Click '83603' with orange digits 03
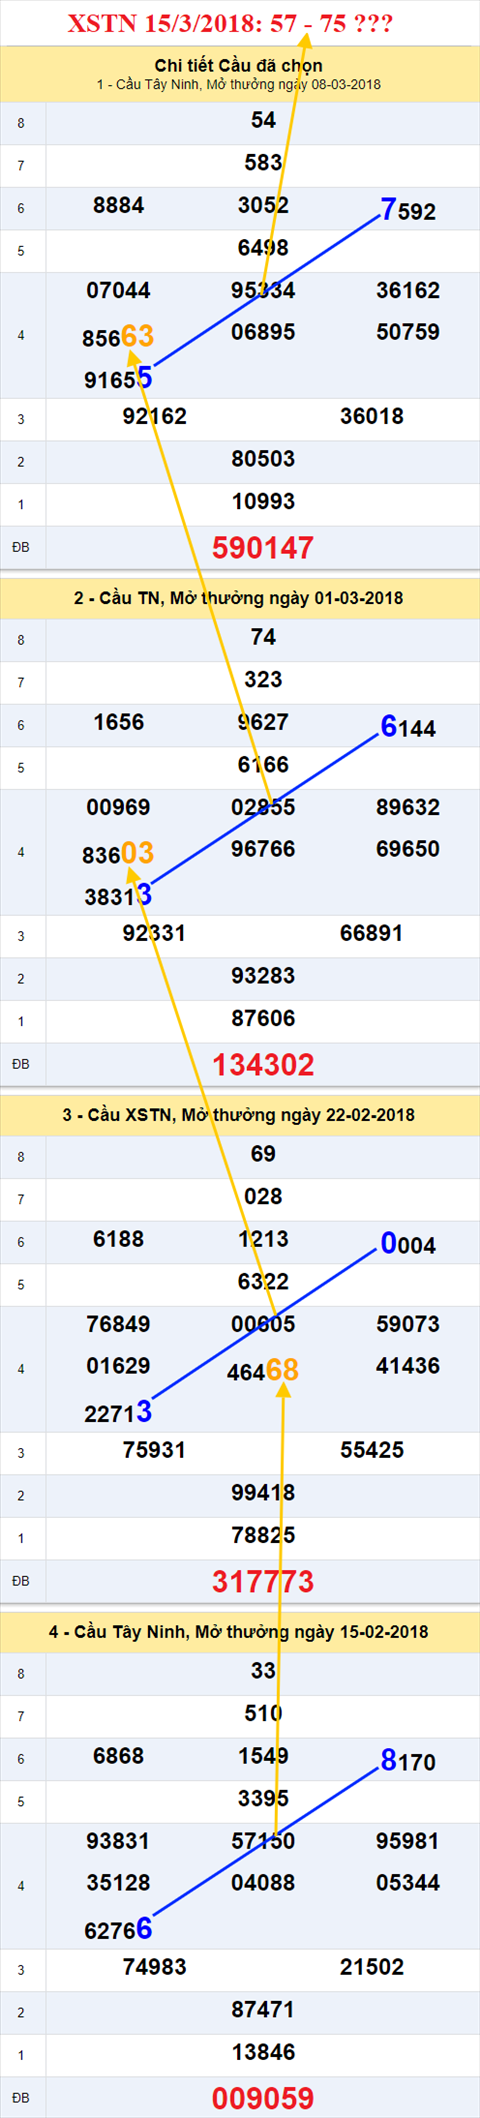This screenshot has width=480, height=2118. click(x=118, y=853)
